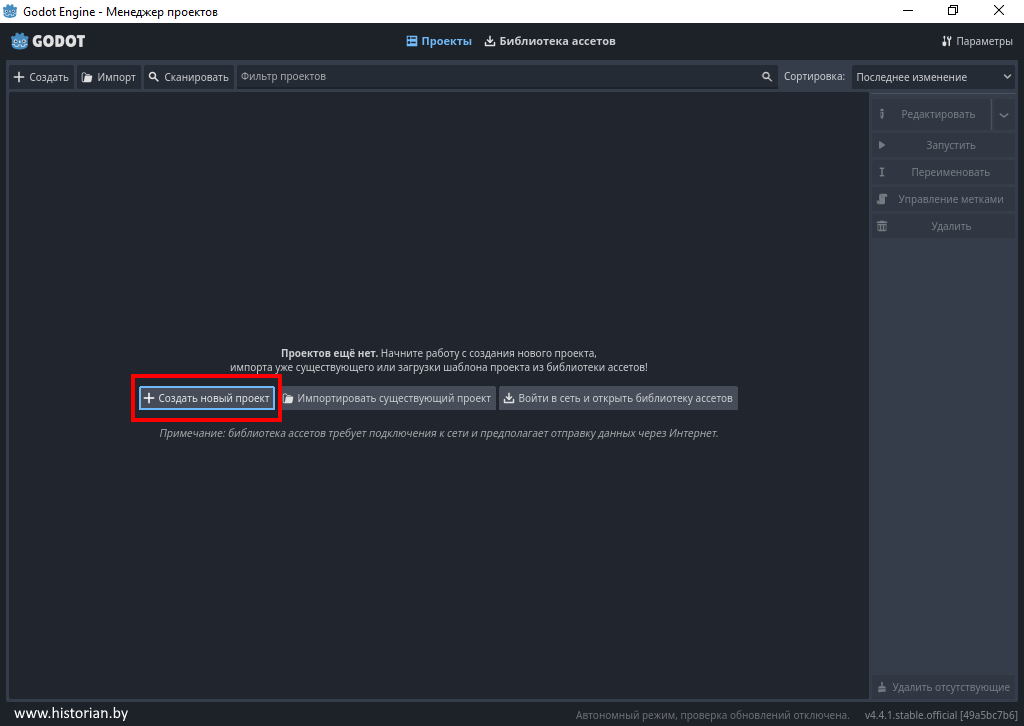Open the Параметры settings
The width and height of the screenshot is (1024, 726).
click(976, 41)
